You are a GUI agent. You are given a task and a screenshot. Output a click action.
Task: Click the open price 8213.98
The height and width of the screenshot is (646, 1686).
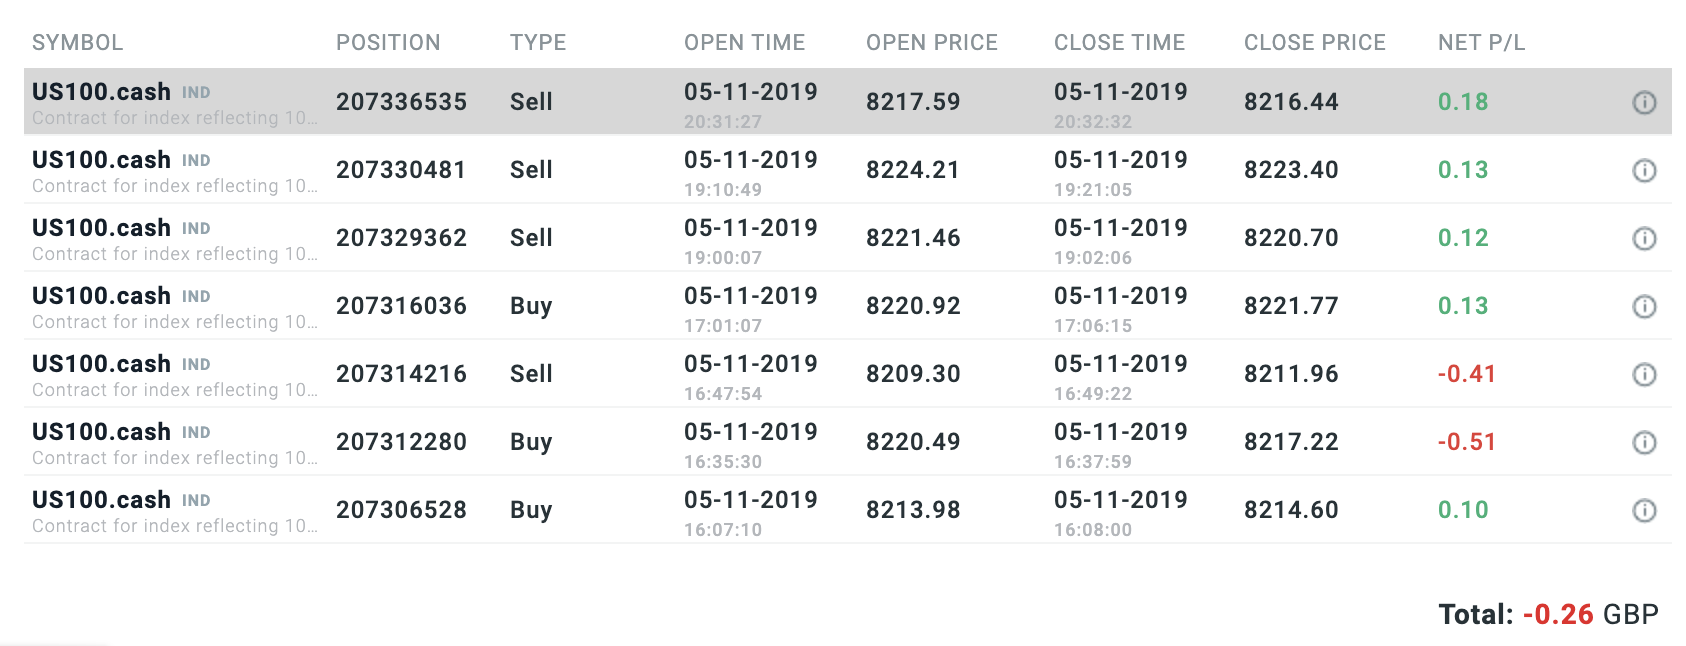(913, 510)
